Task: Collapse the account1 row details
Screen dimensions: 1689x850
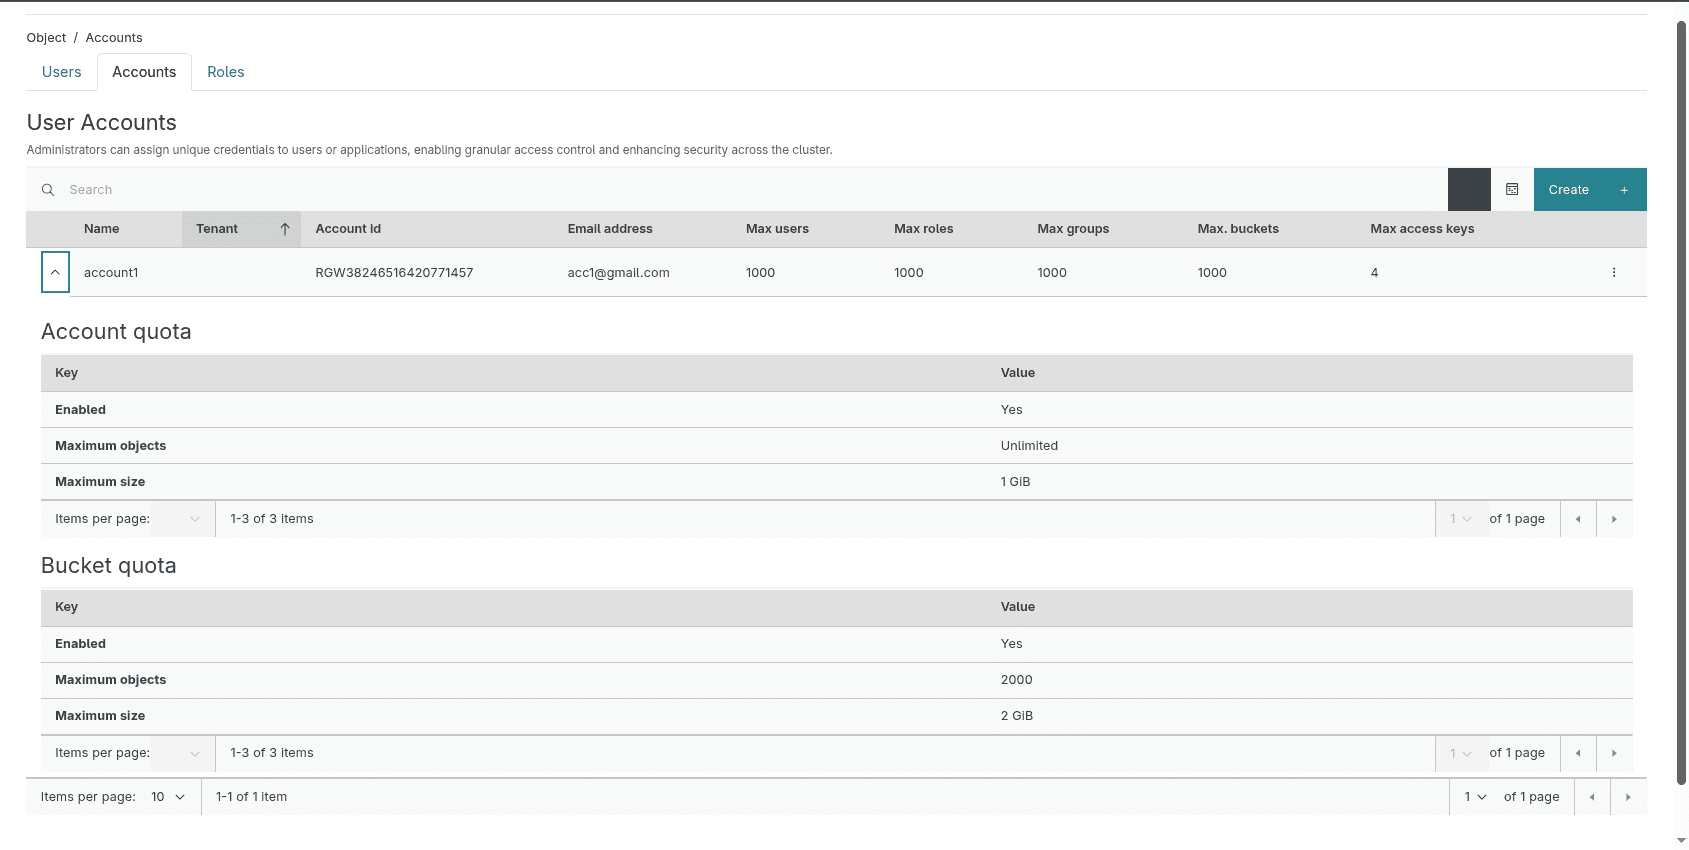Action: coord(55,273)
